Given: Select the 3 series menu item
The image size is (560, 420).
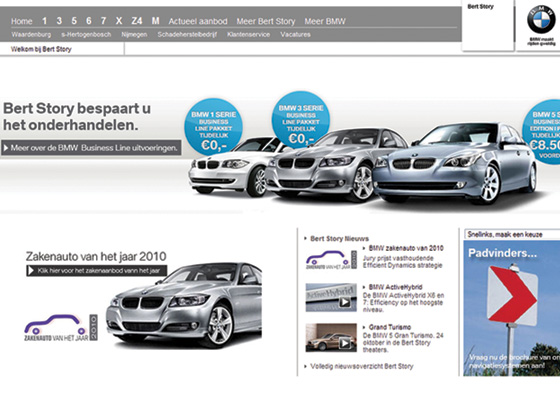Looking at the screenshot, I should (59, 21).
